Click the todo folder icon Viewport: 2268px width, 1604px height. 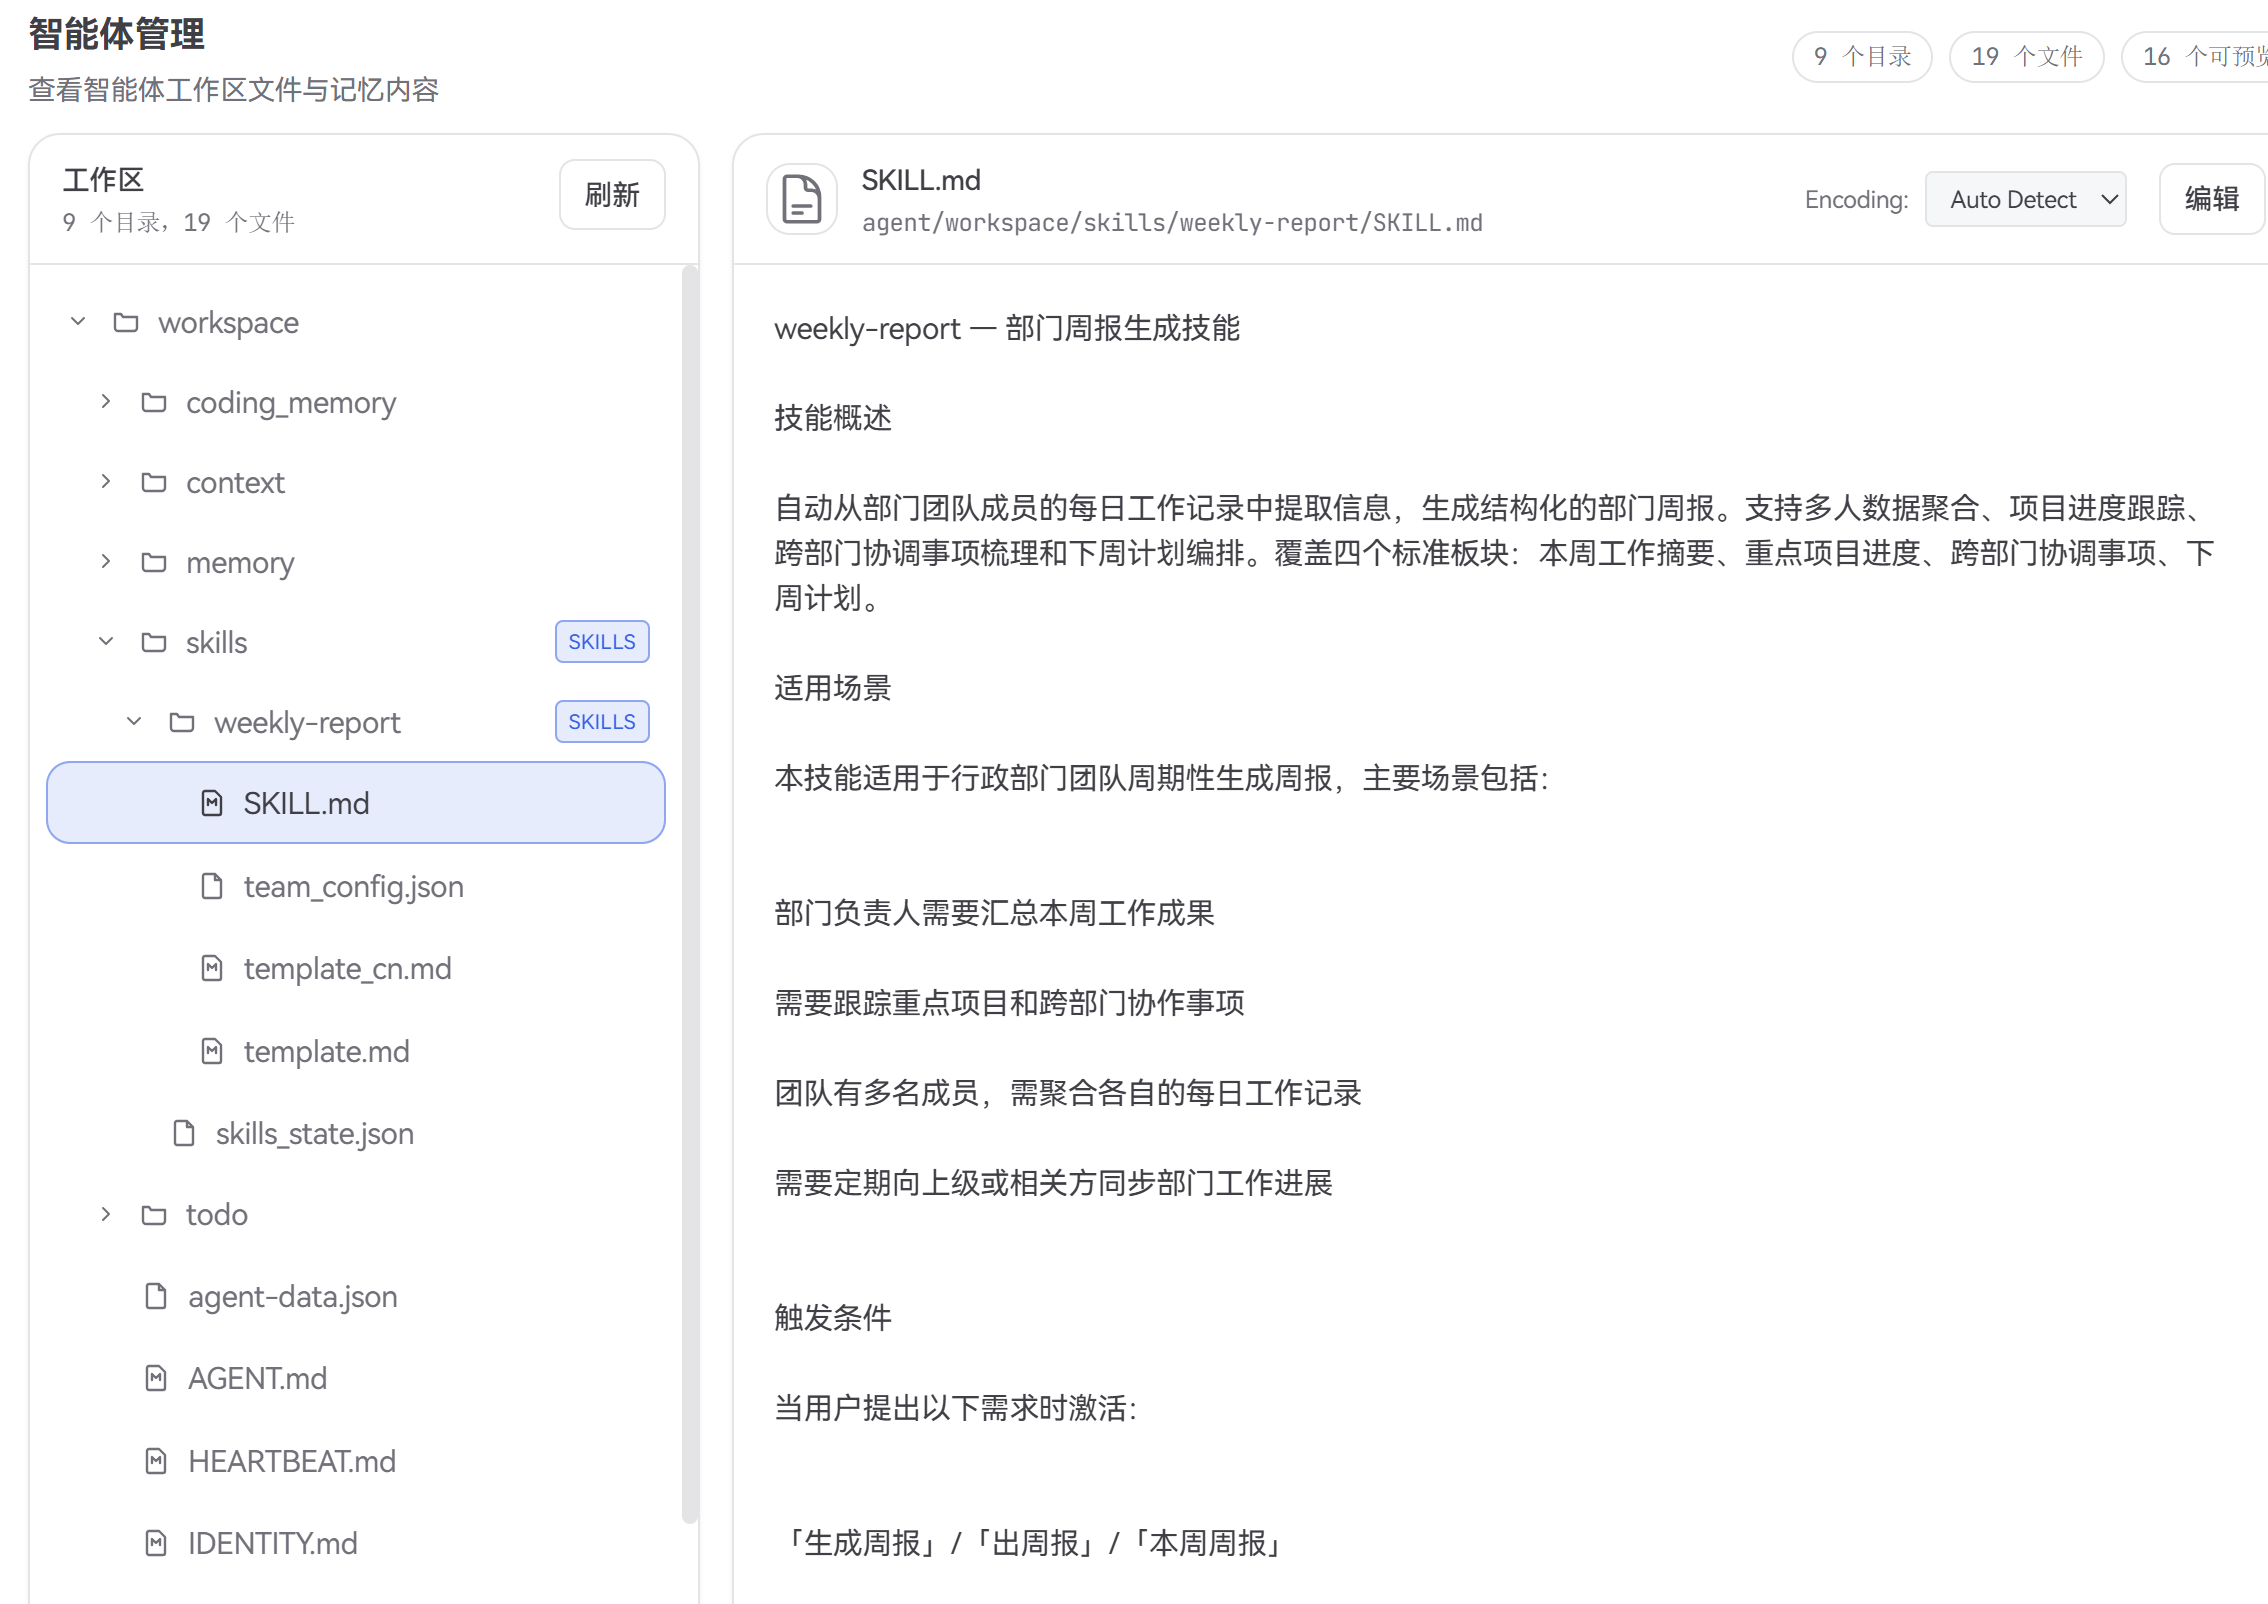tap(154, 1214)
